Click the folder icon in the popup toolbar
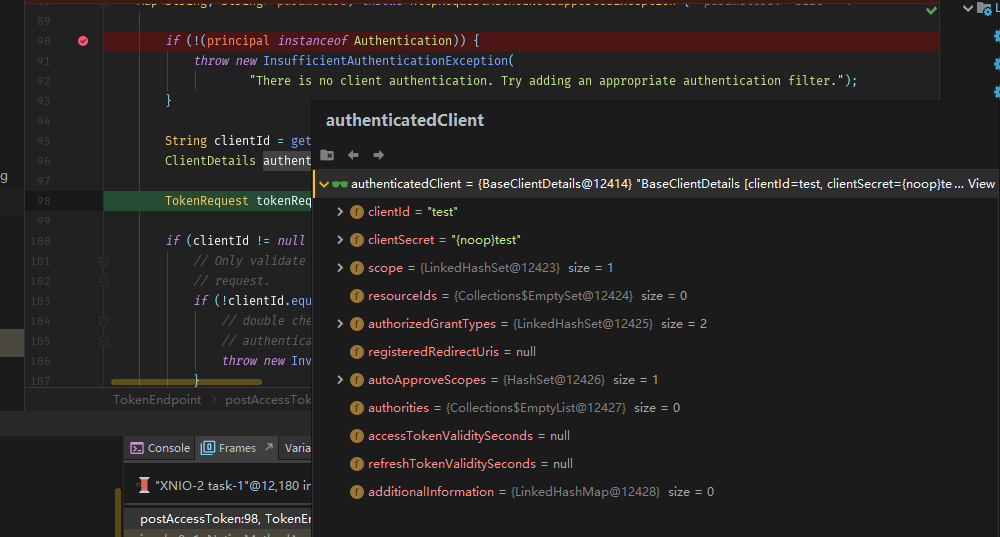 pyautogui.click(x=327, y=155)
